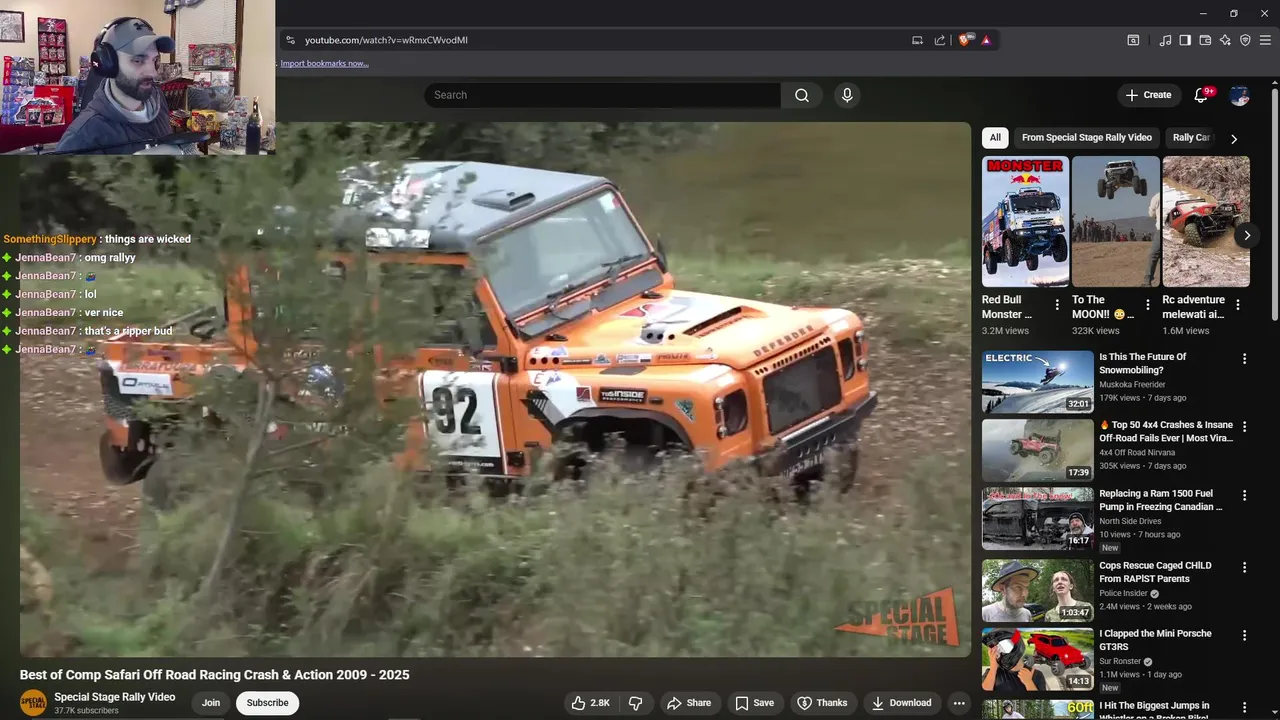The width and height of the screenshot is (1280, 720).
Task: Open I Clapped the Mini Porsche video
Action: click(x=1038, y=658)
